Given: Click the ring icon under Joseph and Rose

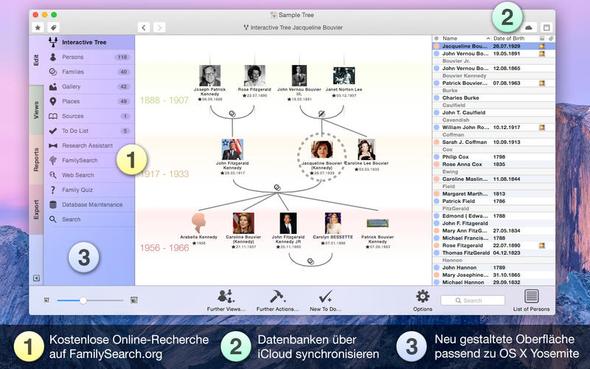Looking at the screenshot, I should [x=232, y=114].
